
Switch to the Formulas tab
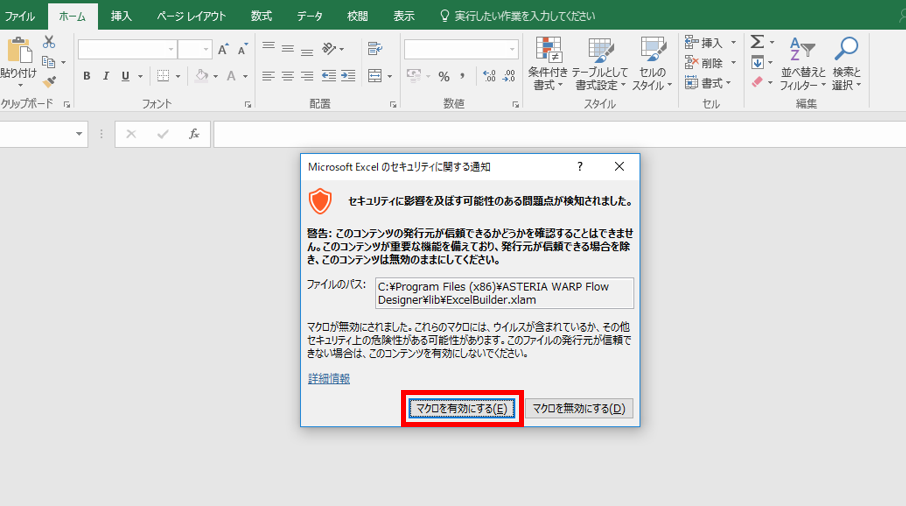(x=261, y=16)
